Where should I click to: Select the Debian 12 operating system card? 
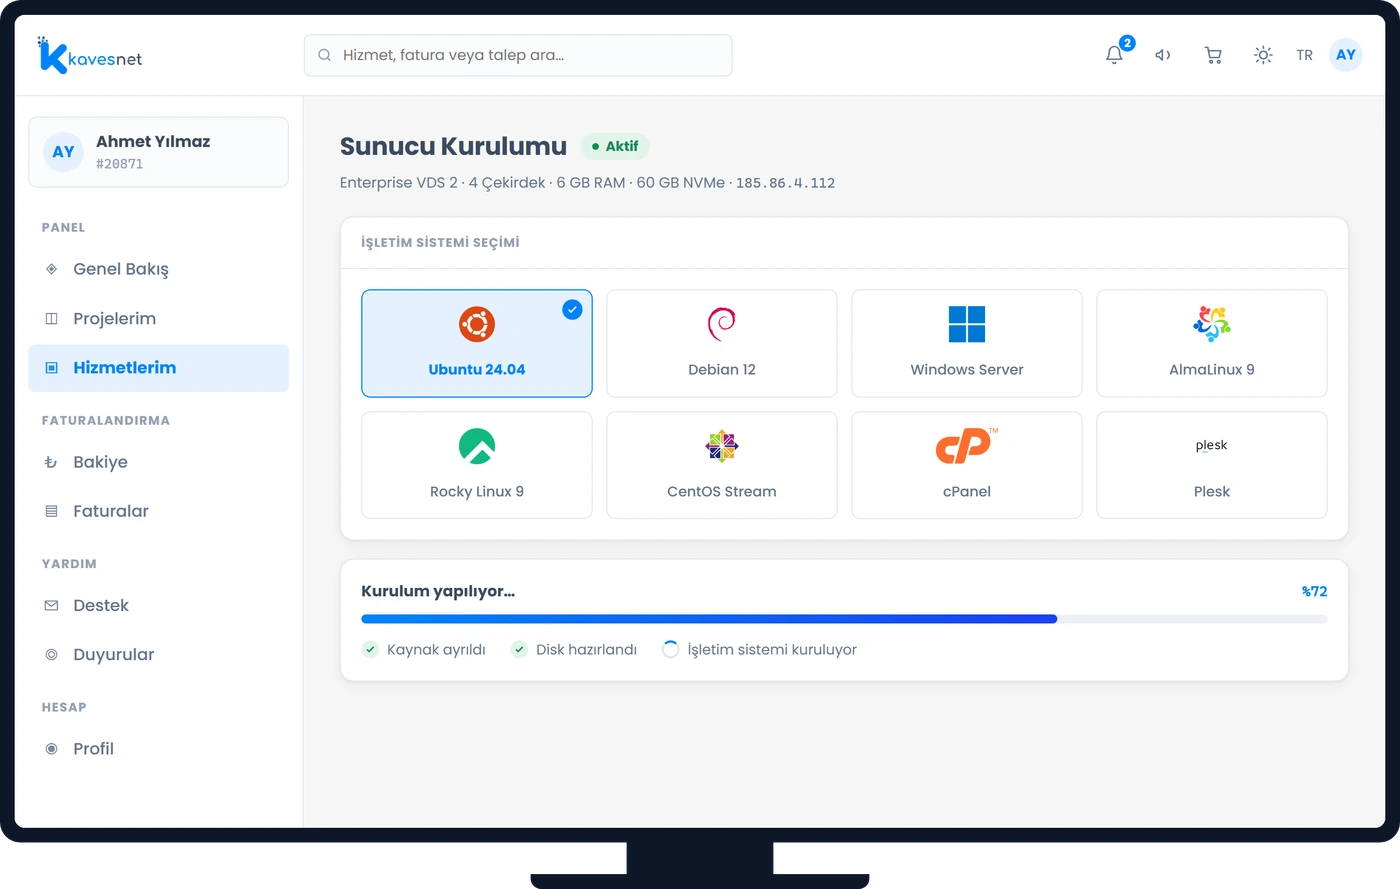pos(722,343)
